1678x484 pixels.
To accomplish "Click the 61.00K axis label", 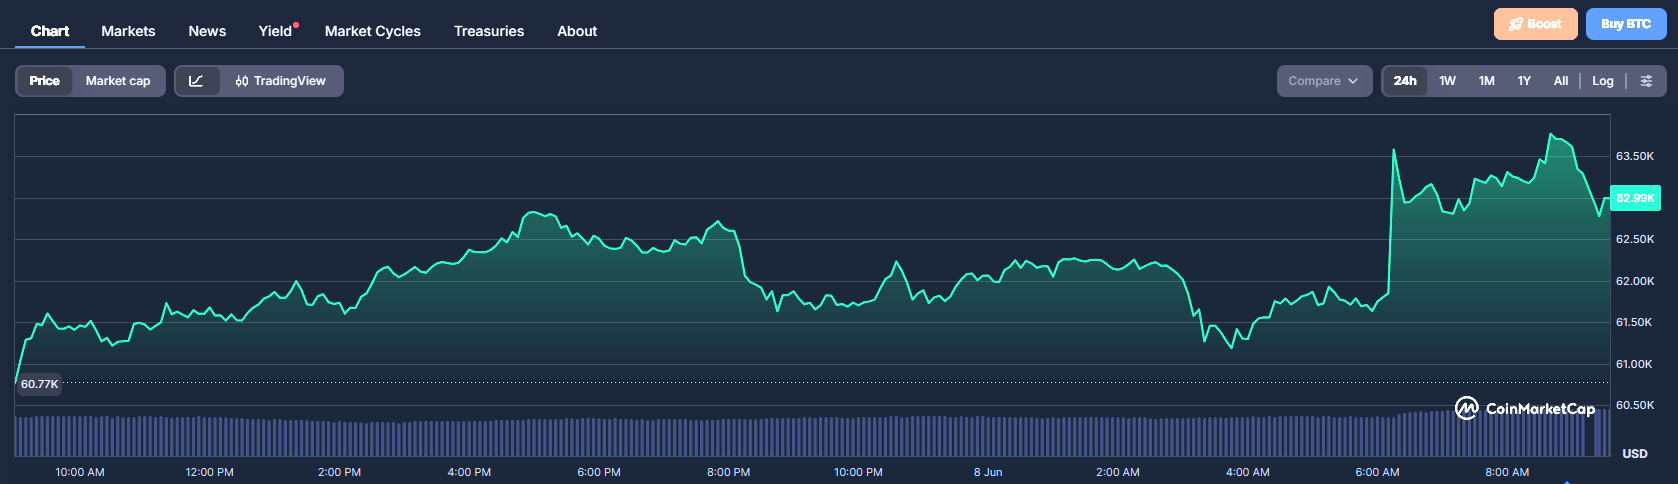I will 1635,364.
